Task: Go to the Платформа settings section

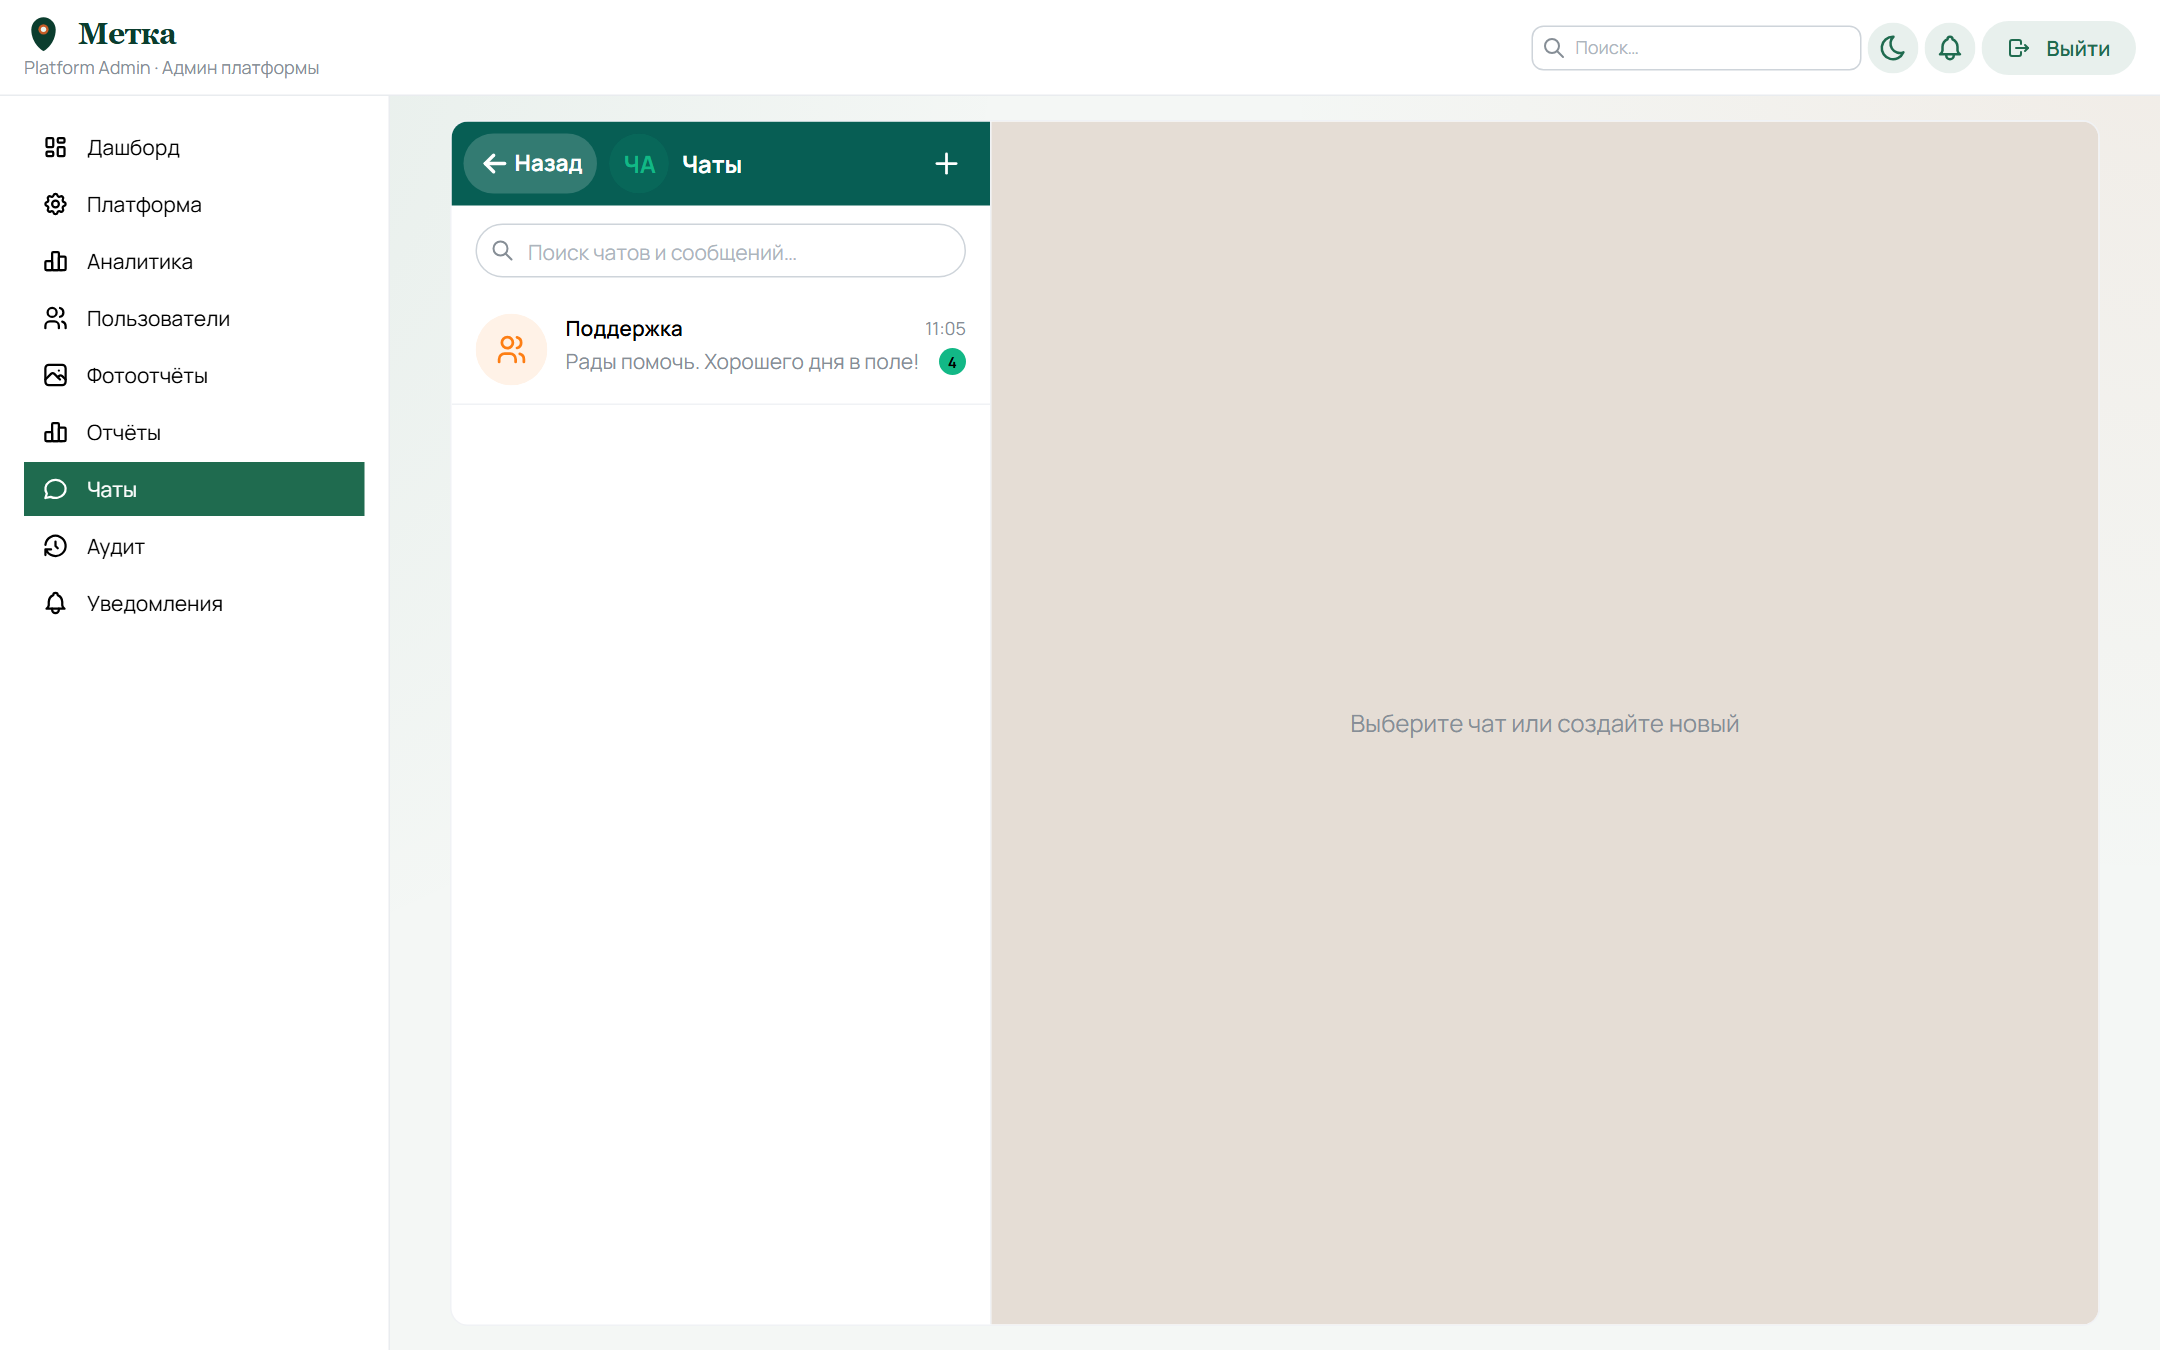Action: pyautogui.click(x=194, y=205)
